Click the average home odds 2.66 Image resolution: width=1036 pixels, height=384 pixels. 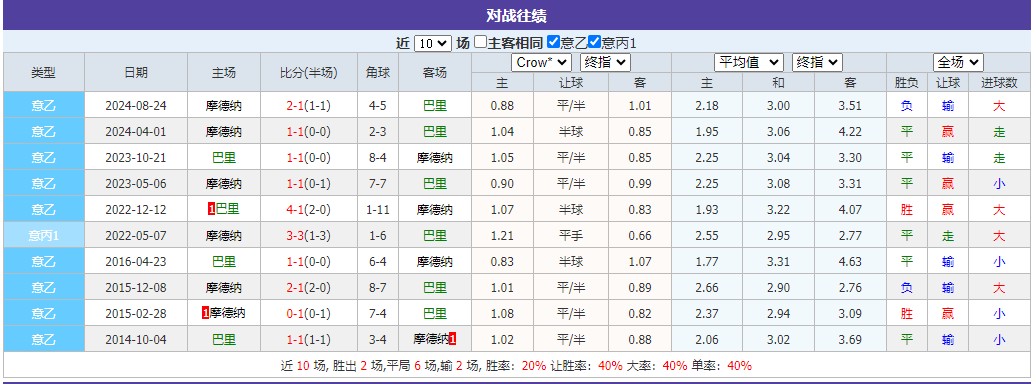707,288
